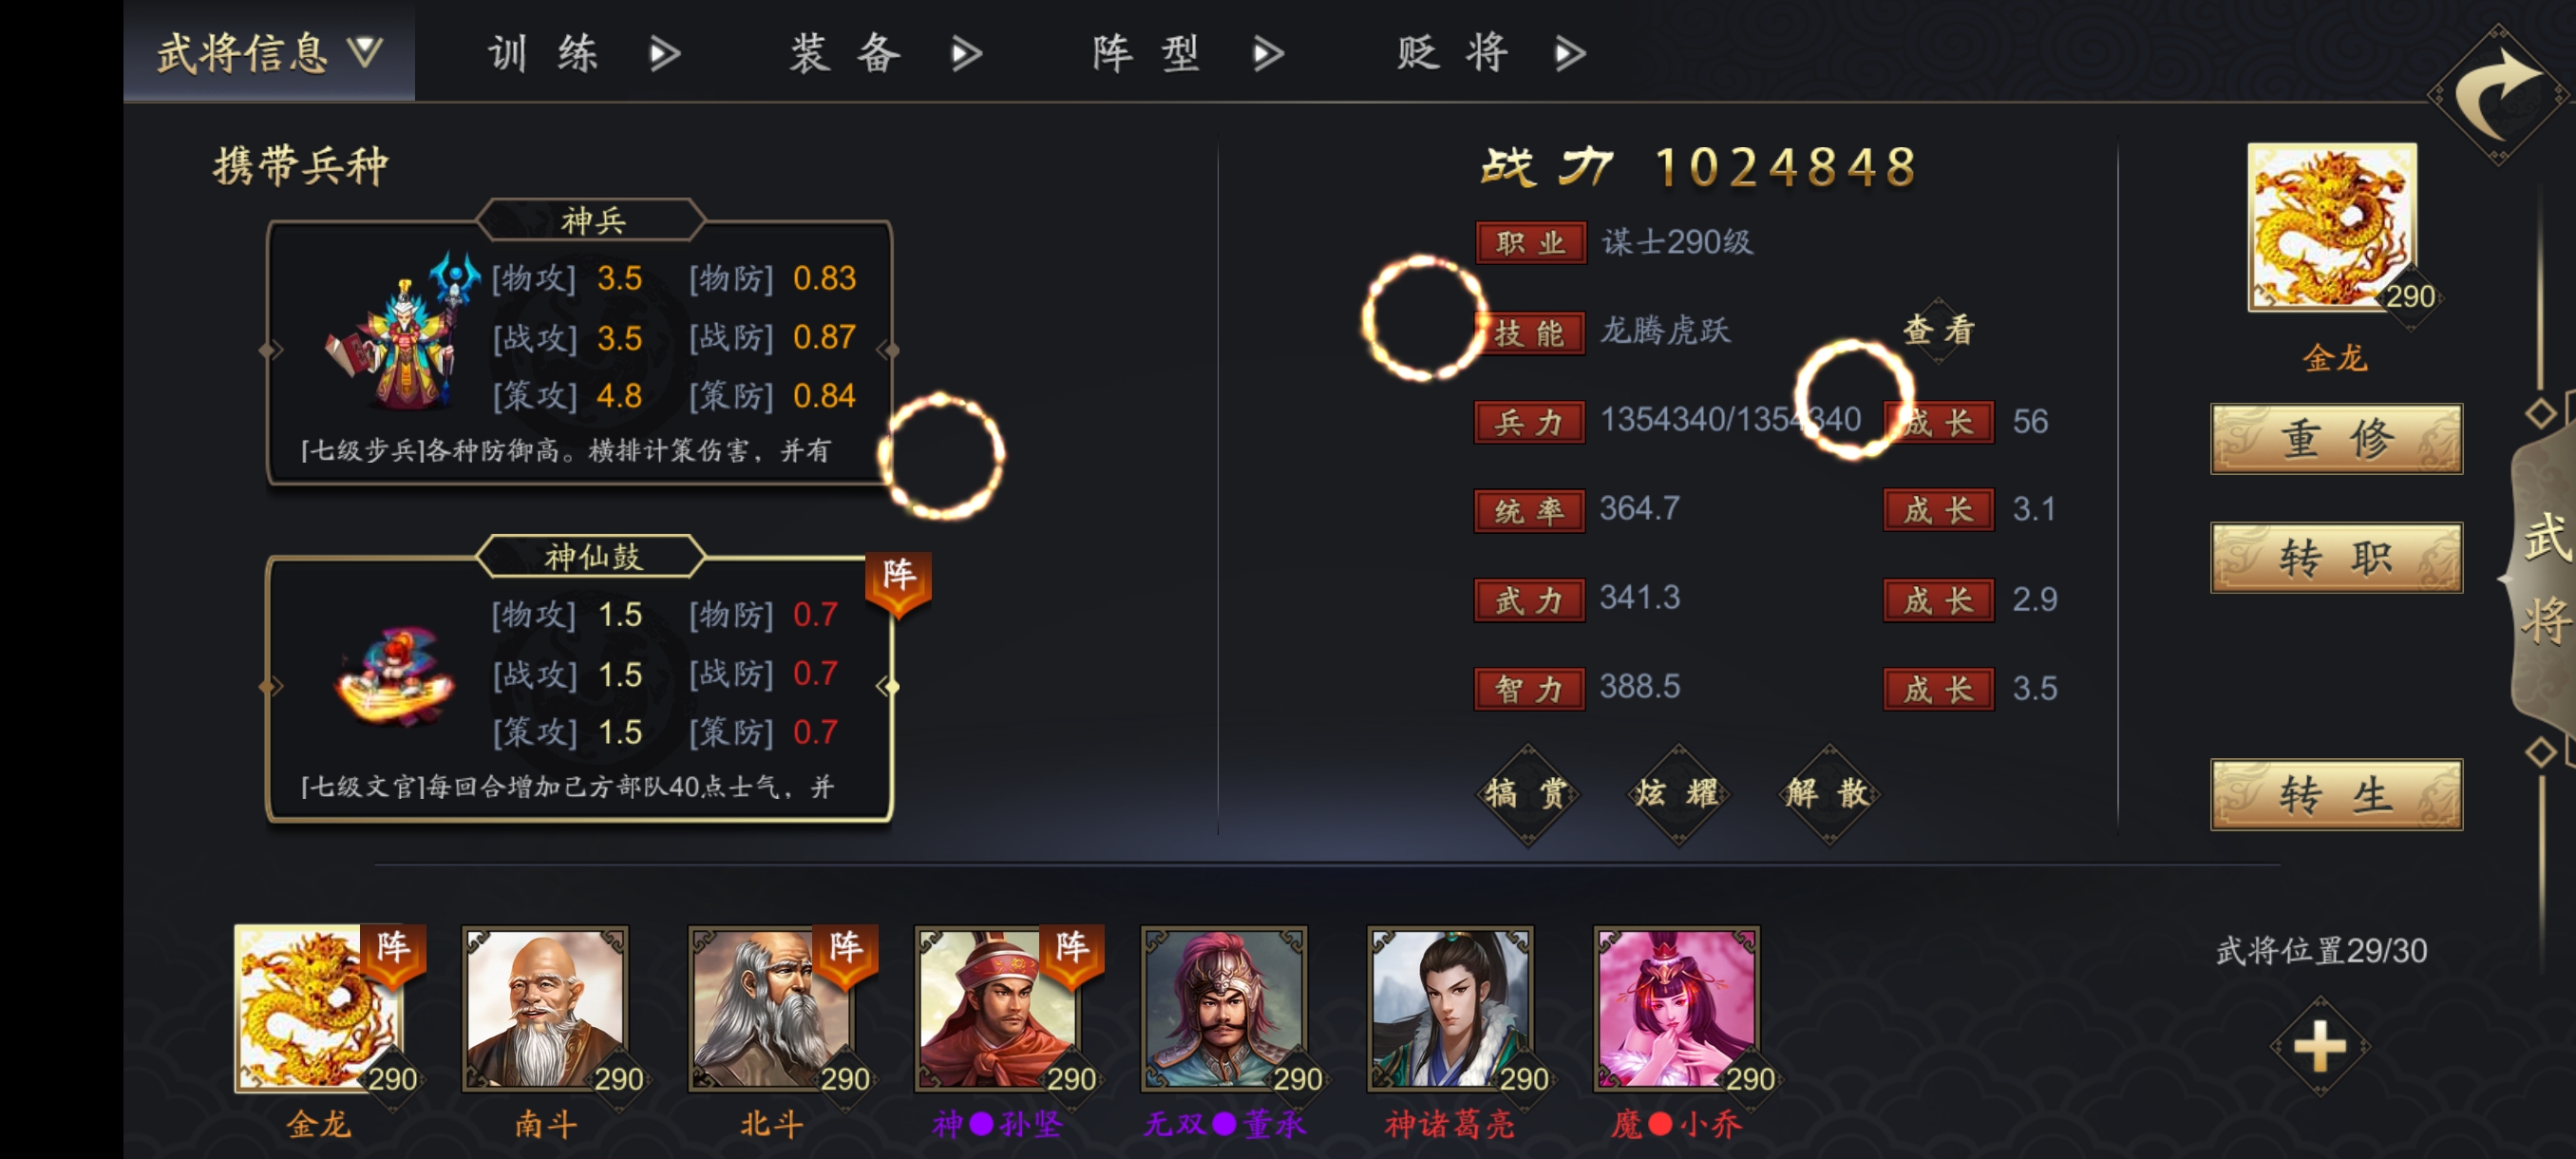This screenshot has height=1159, width=2576.
Task: Add a general slot with plus icon
Action: click(2319, 1046)
